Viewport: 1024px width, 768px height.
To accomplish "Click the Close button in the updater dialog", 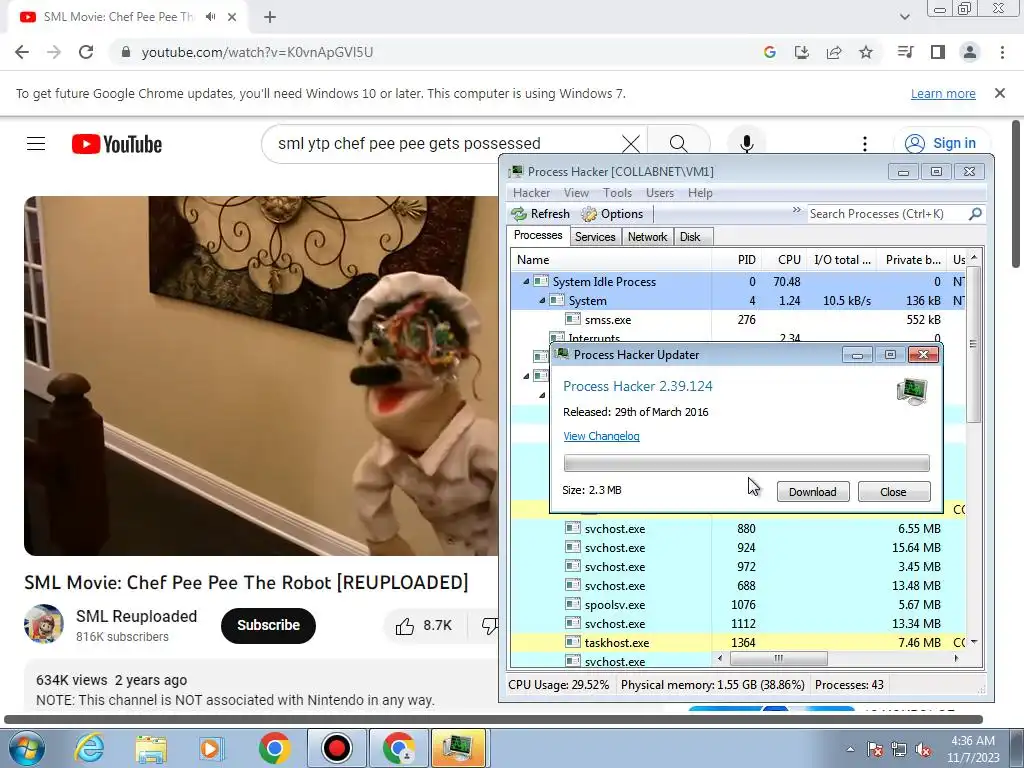I will [x=893, y=492].
